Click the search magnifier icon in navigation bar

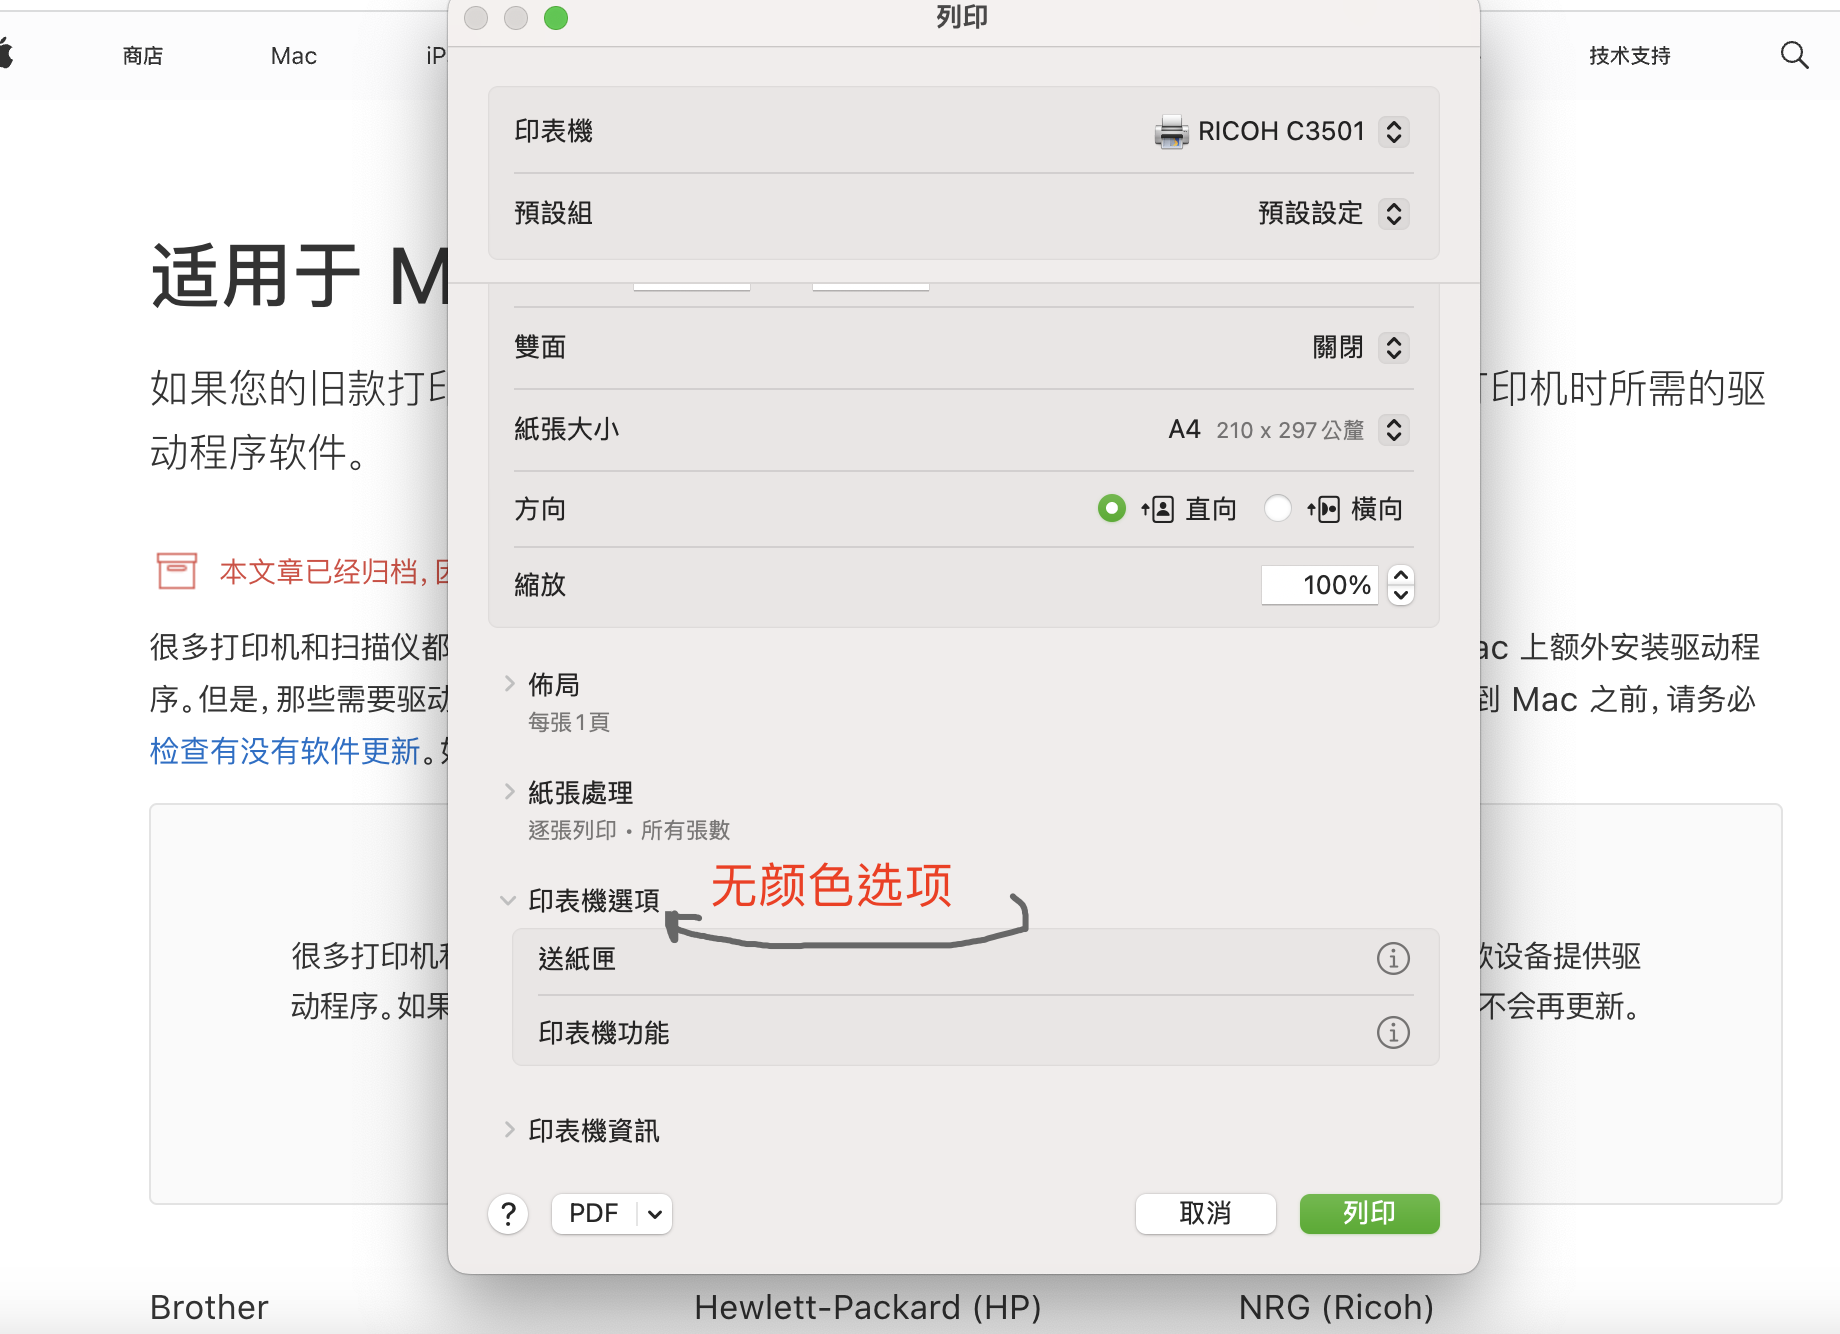(1794, 56)
